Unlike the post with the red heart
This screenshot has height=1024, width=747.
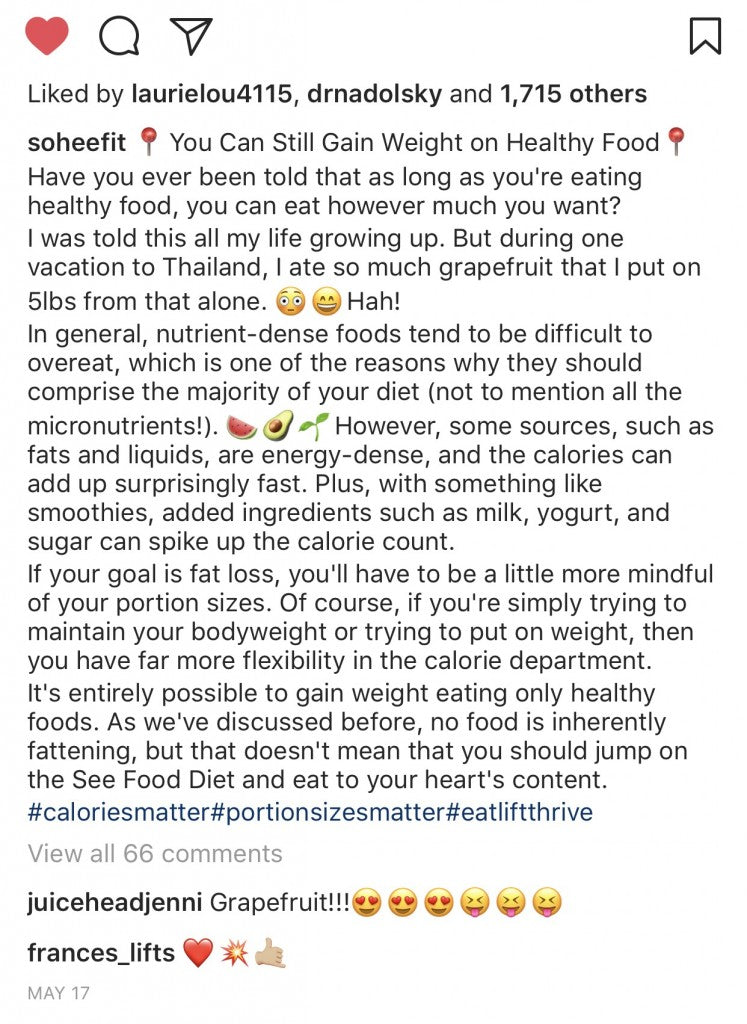click(46, 36)
